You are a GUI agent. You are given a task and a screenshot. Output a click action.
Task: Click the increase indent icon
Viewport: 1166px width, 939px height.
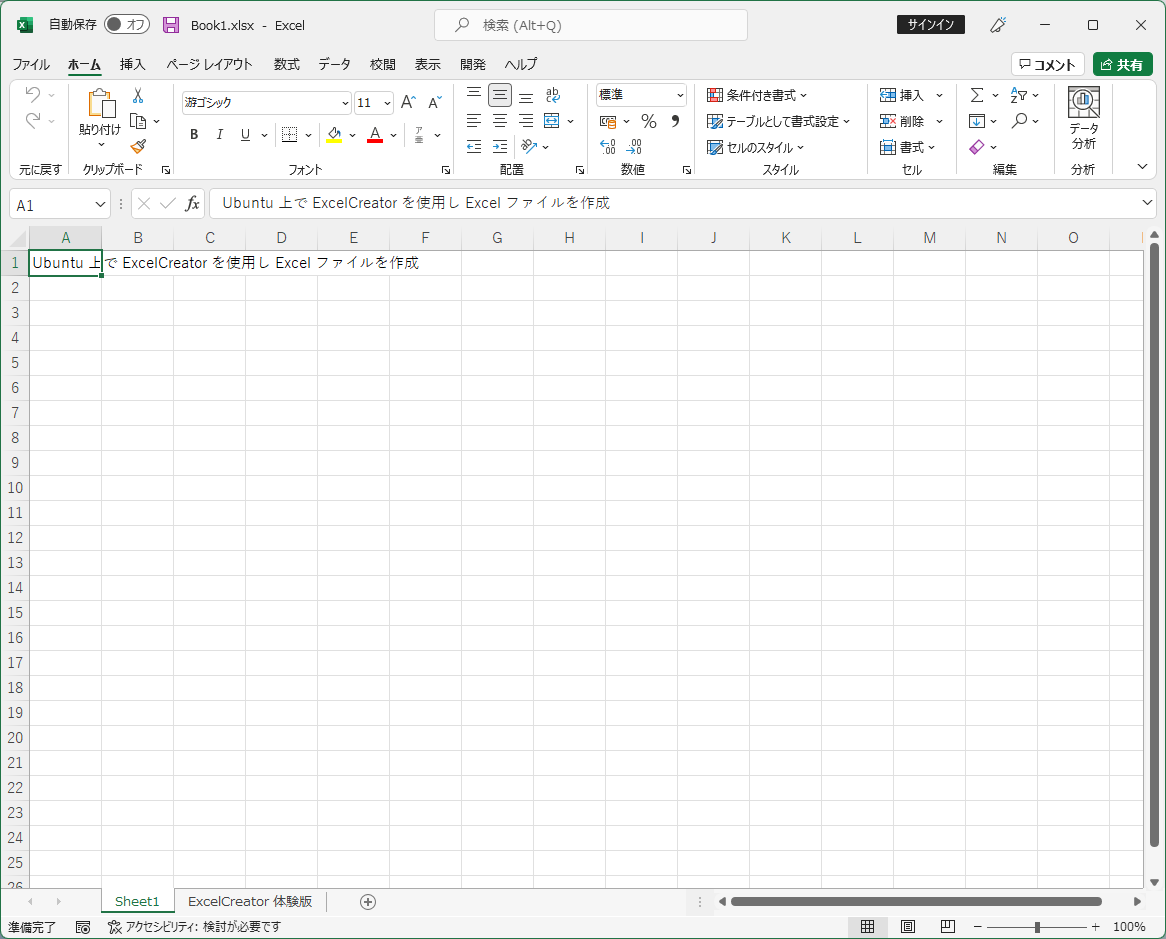tap(500, 146)
